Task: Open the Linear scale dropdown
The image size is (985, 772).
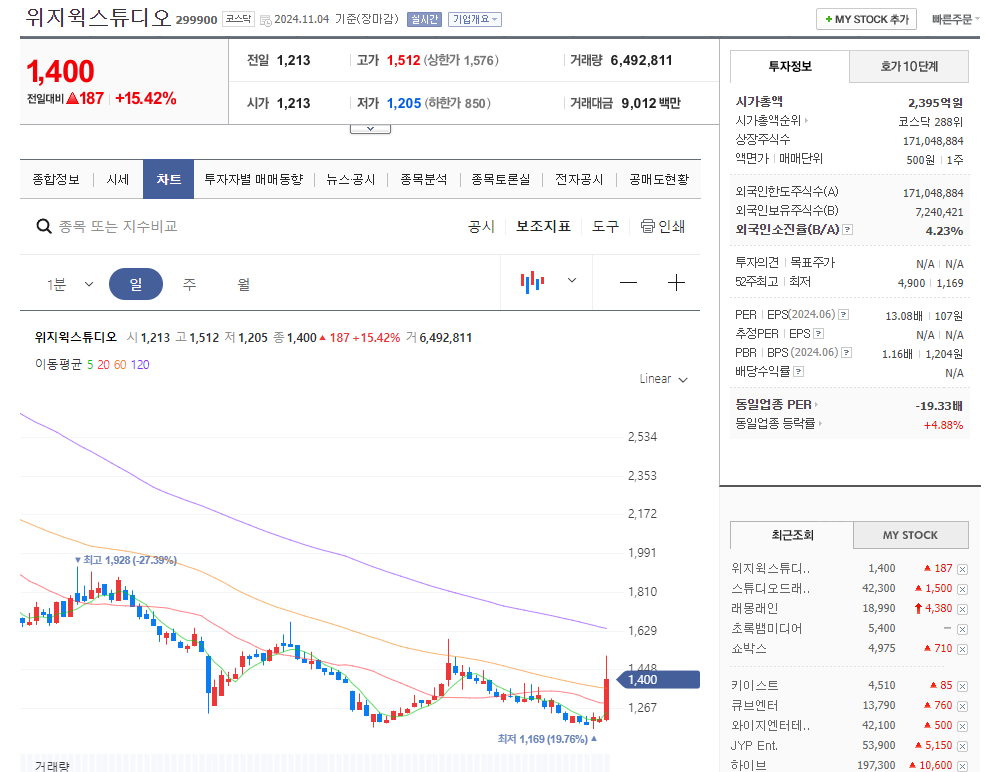Action: coord(663,379)
